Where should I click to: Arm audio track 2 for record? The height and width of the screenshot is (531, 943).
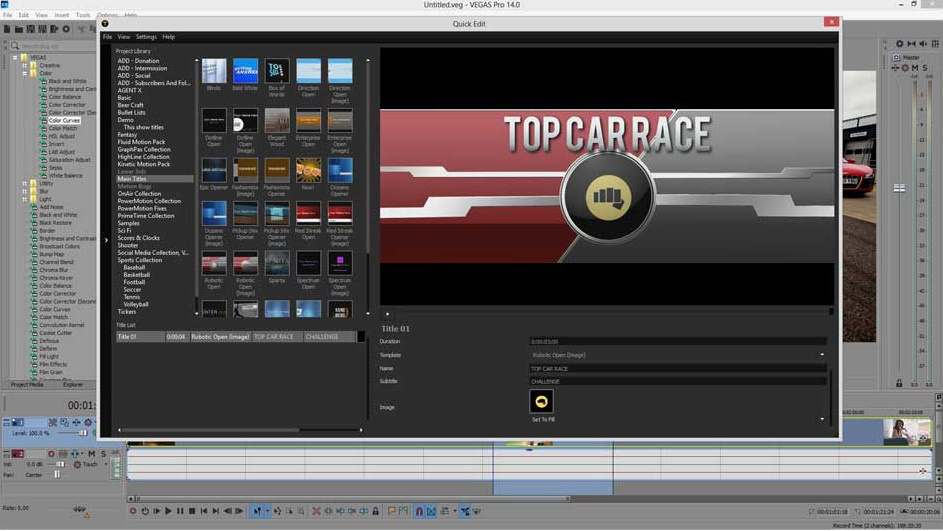pos(51,454)
